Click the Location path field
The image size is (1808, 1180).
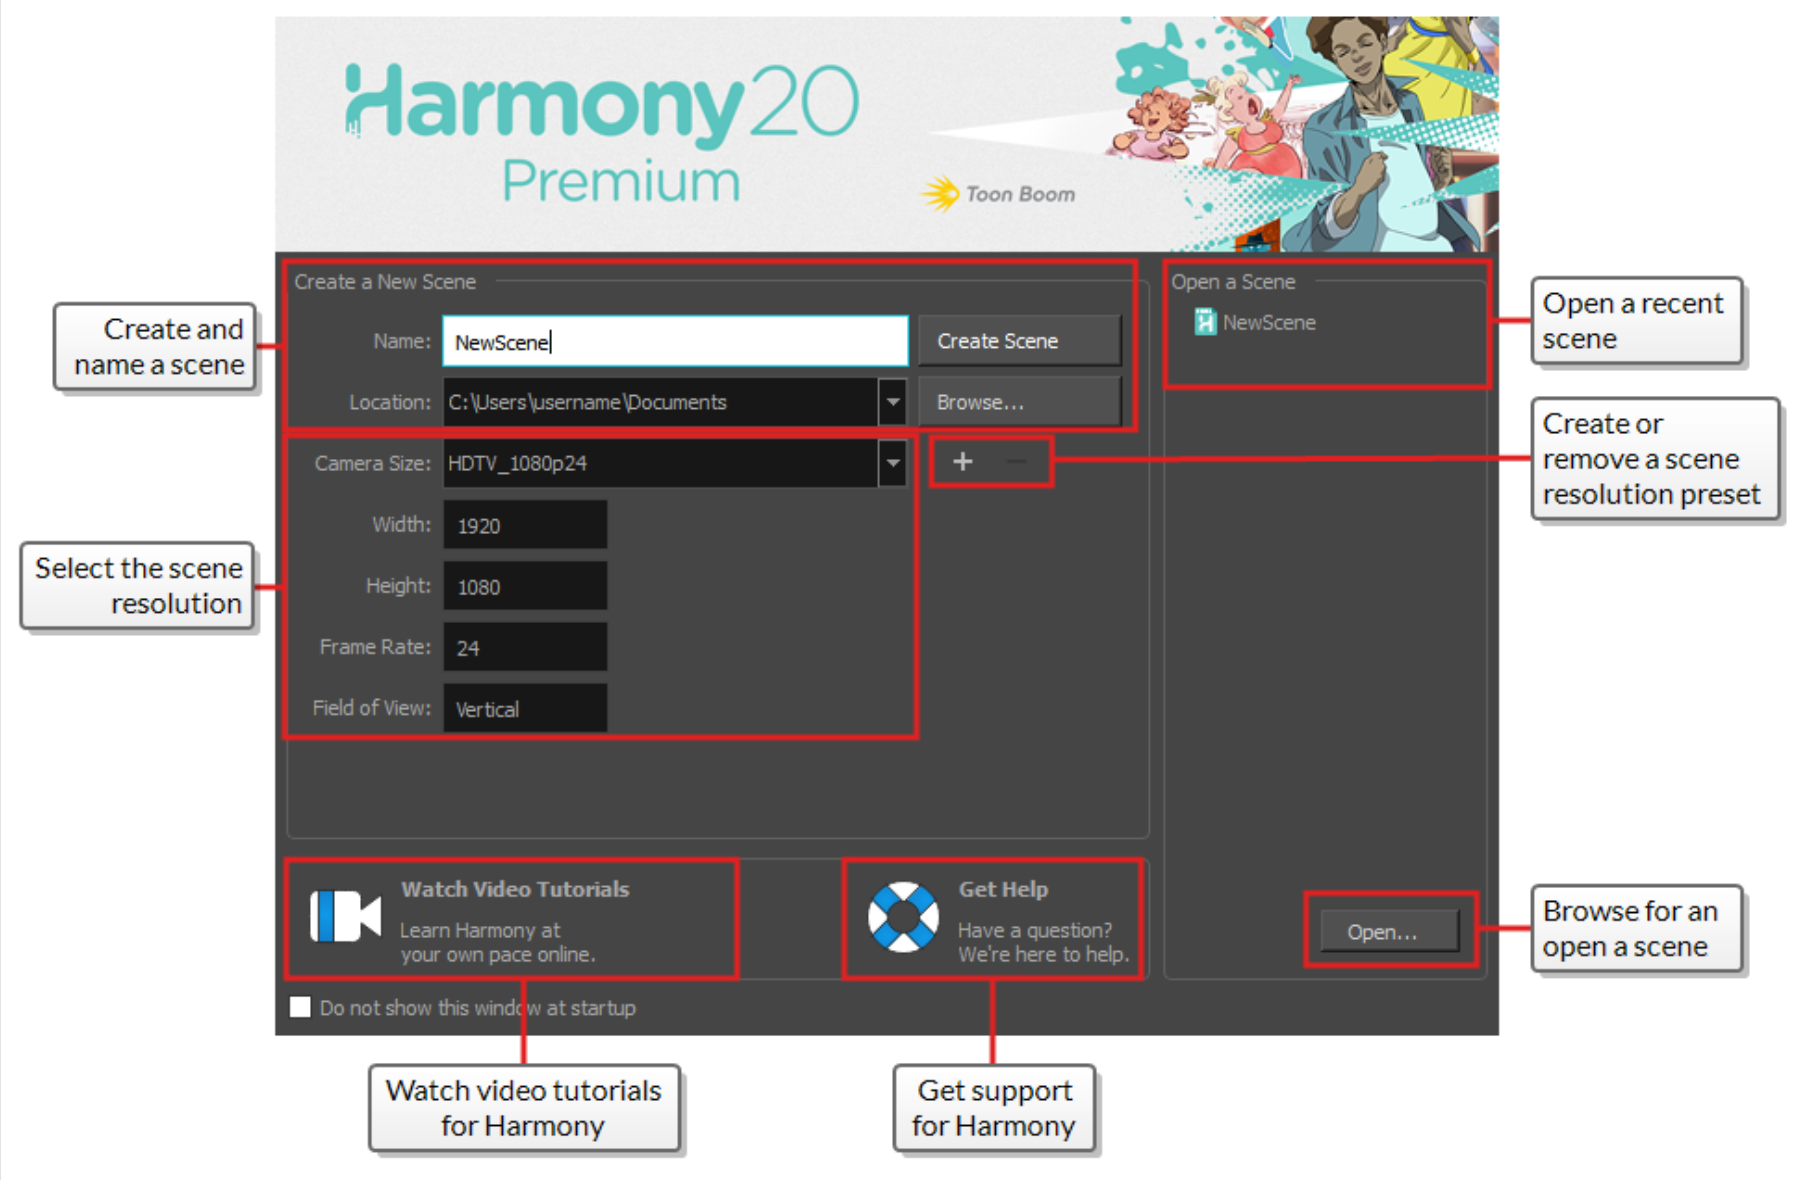[x=660, y=402]
